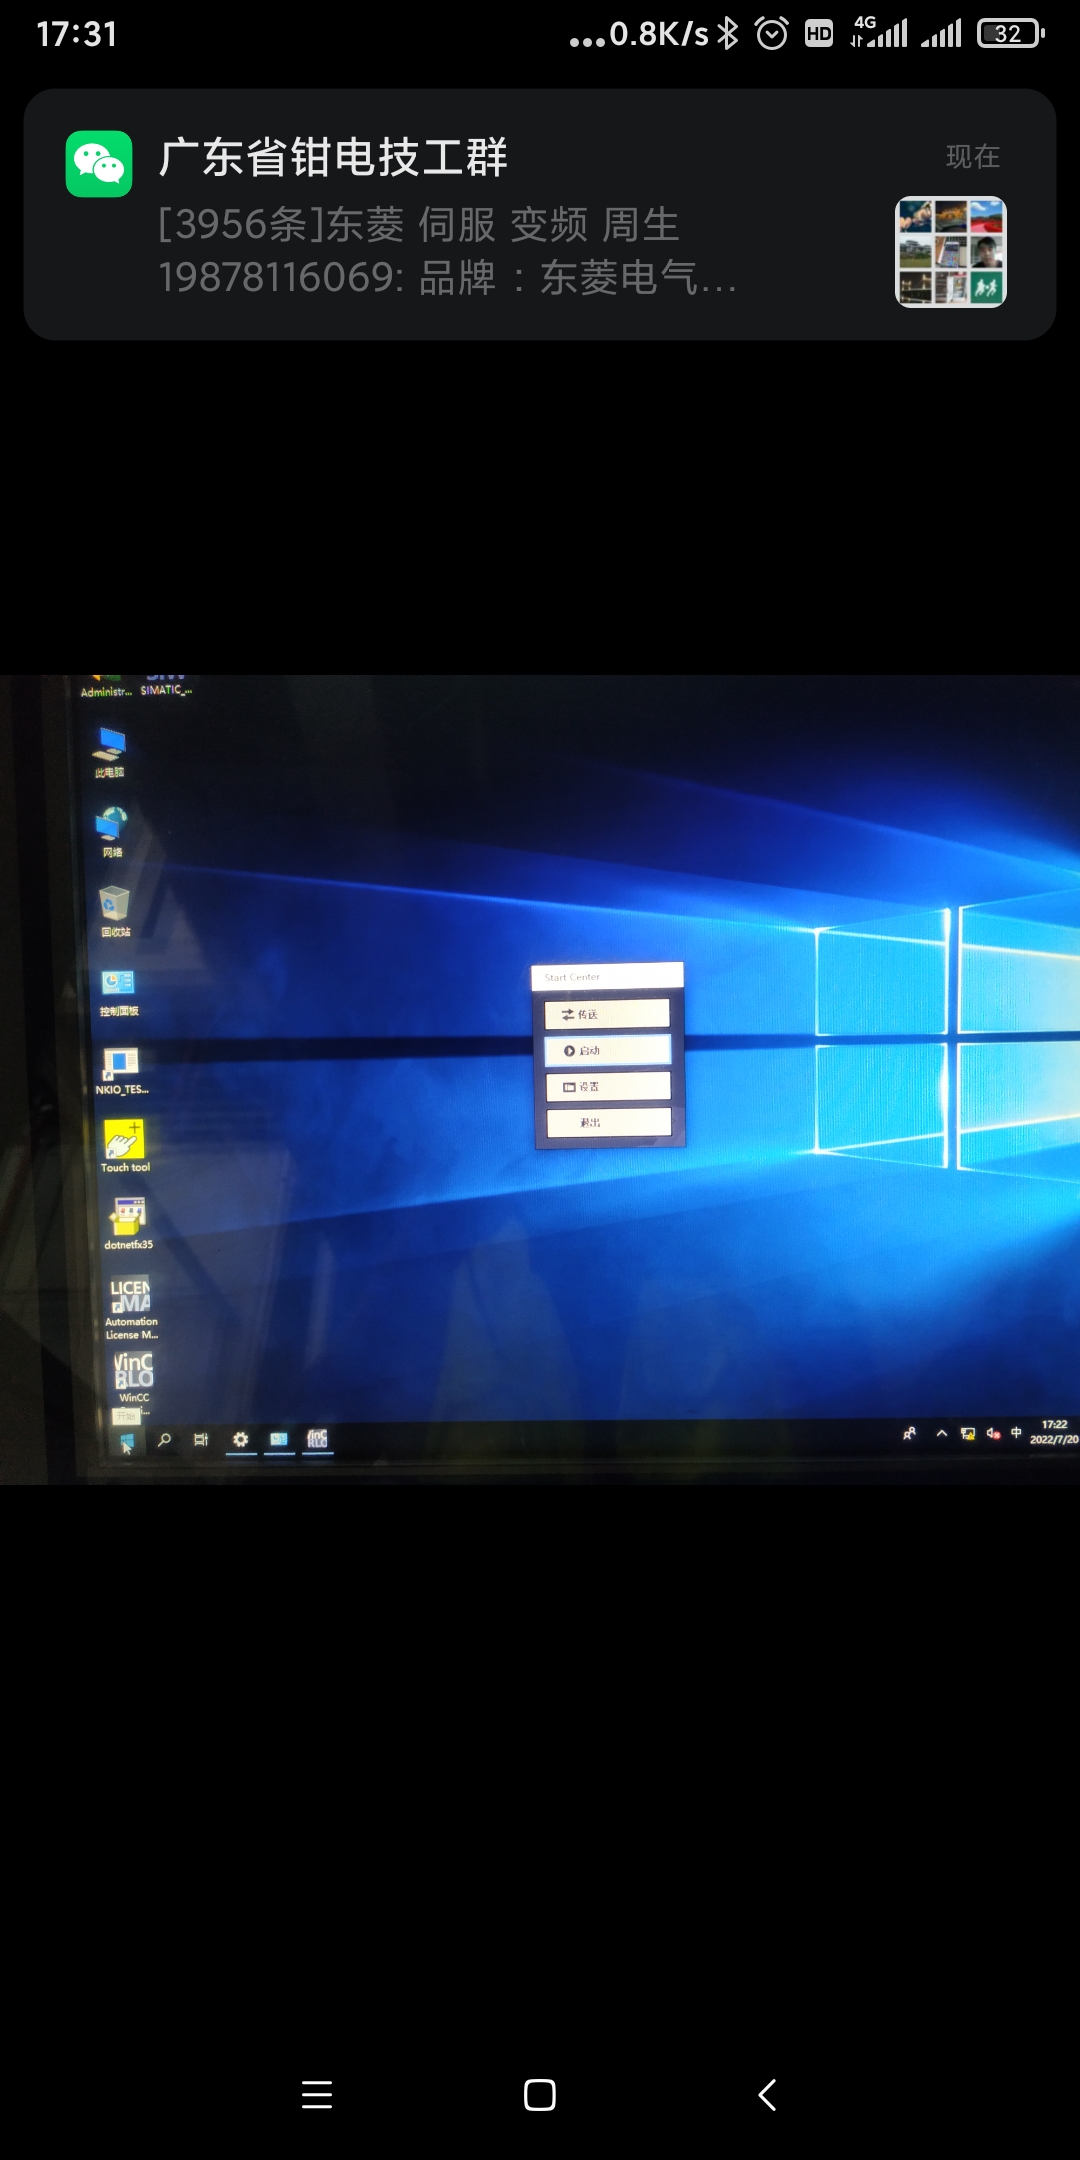Toggle the muted volume icon in tray

(993, 1433)
